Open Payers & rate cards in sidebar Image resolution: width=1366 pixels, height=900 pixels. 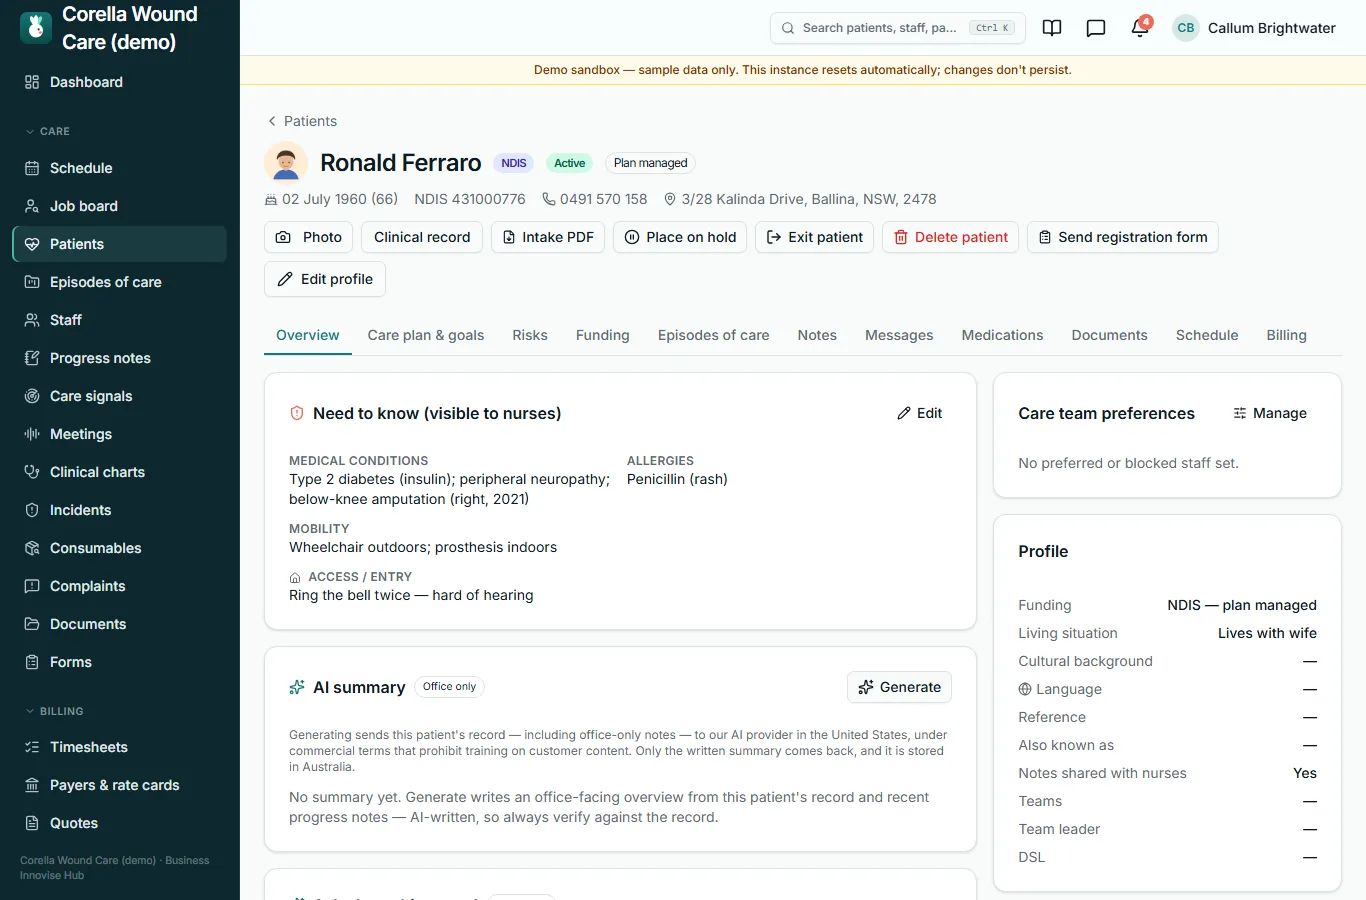coord(119,785)
